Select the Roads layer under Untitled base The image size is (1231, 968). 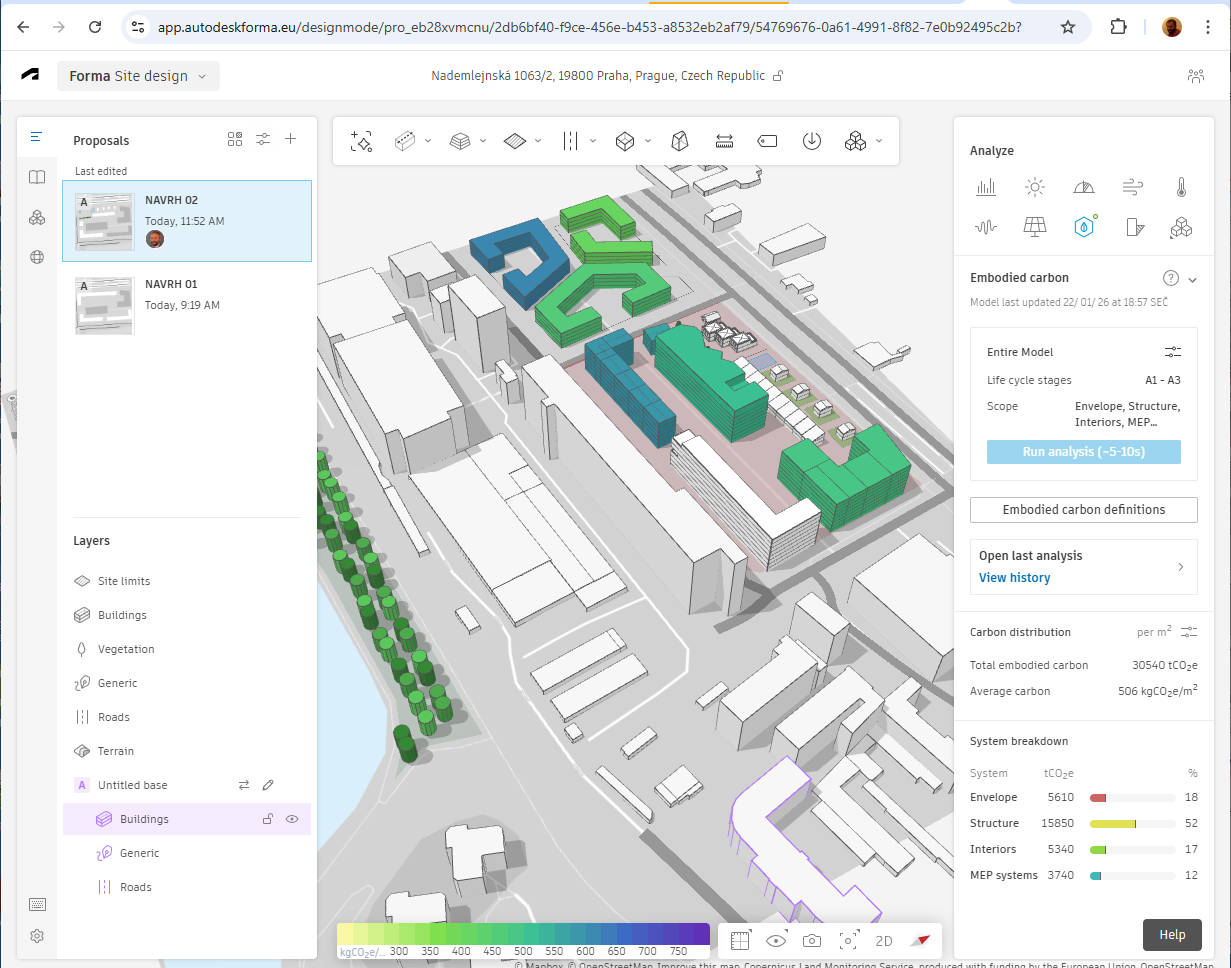(135, 887)
